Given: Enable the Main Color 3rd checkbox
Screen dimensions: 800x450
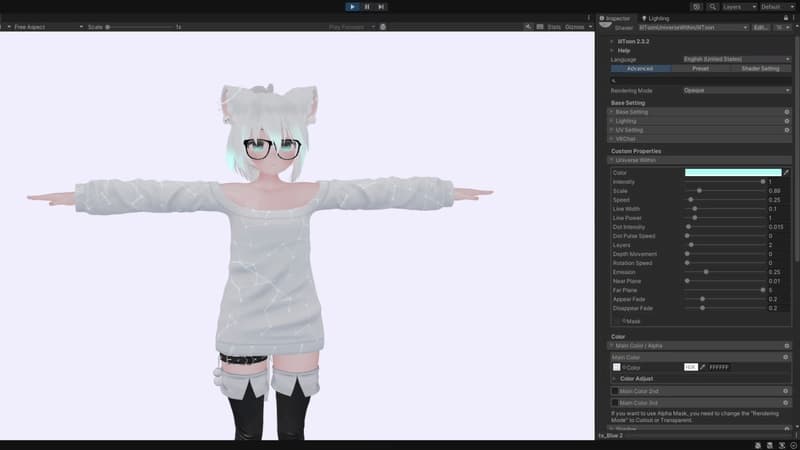Looking at the screenshot, I should [x=615, y=402].
